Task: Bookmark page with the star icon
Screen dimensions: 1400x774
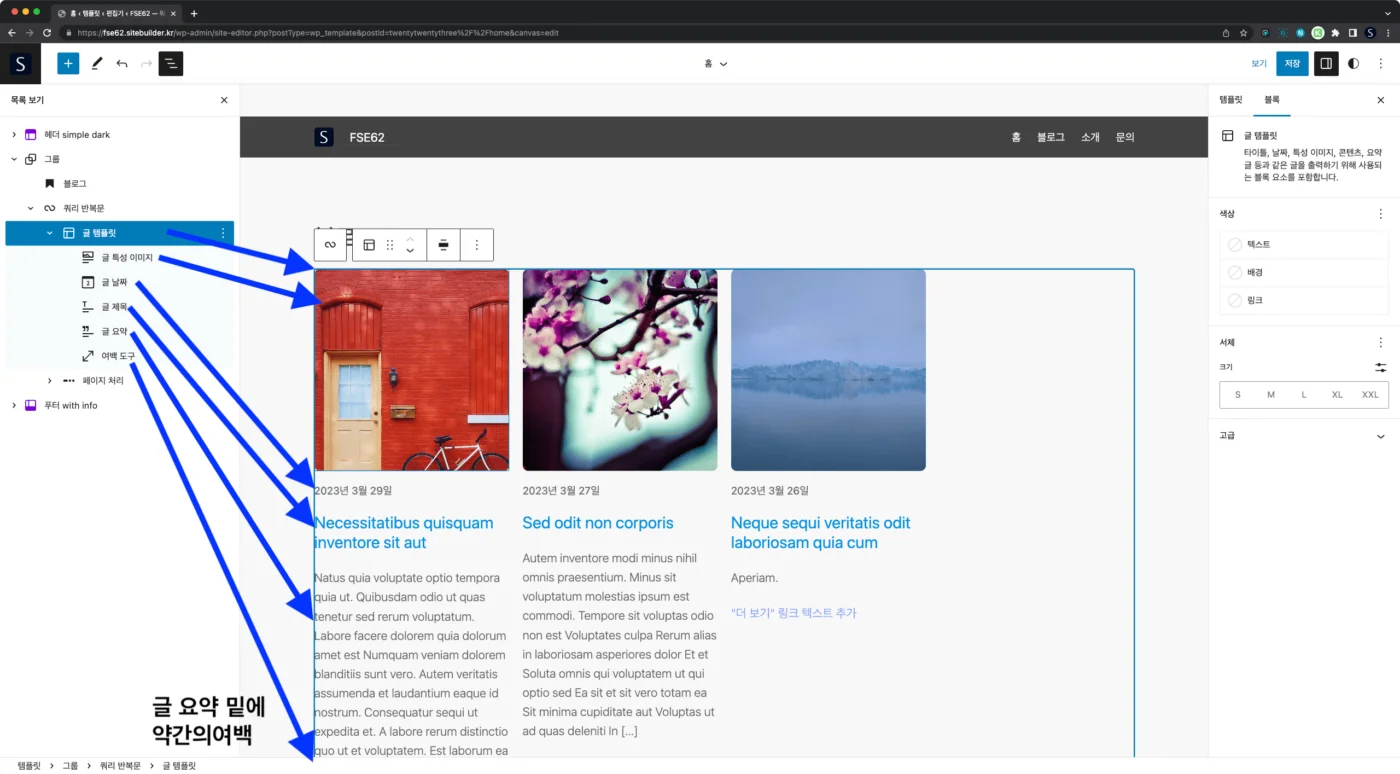Action: tap(1243, 32)
